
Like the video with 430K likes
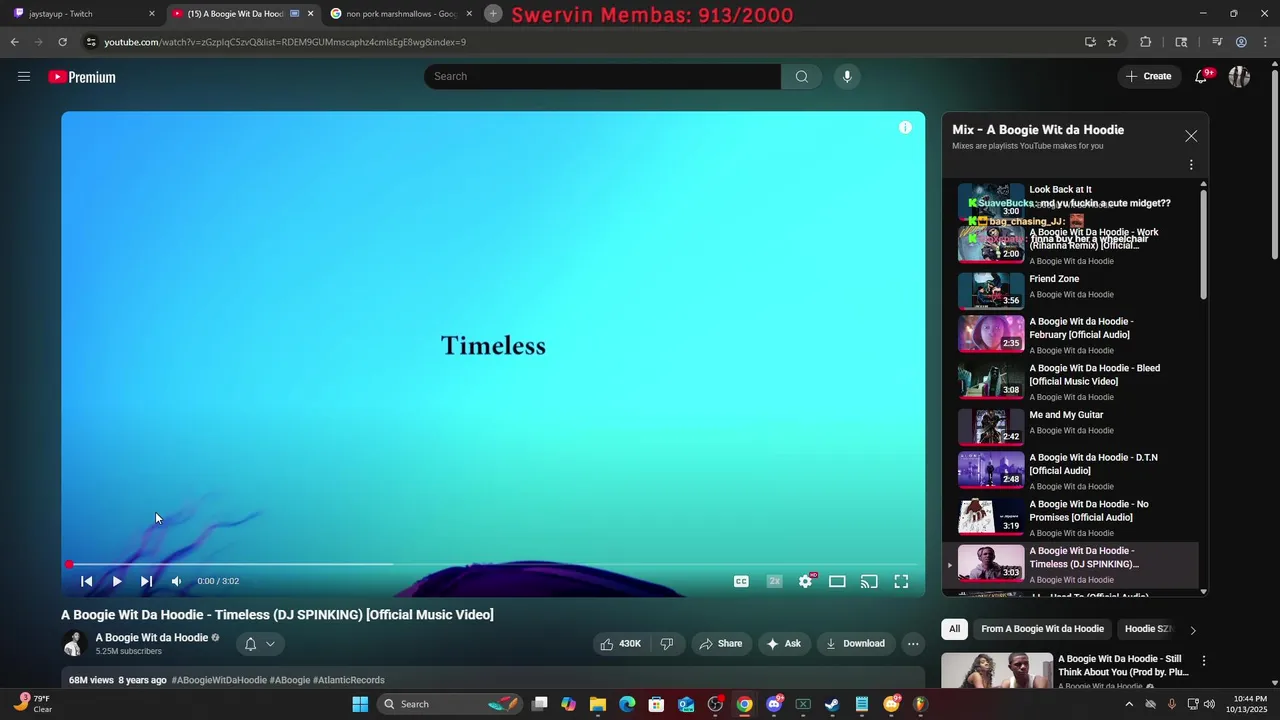[x=620, y=644]
